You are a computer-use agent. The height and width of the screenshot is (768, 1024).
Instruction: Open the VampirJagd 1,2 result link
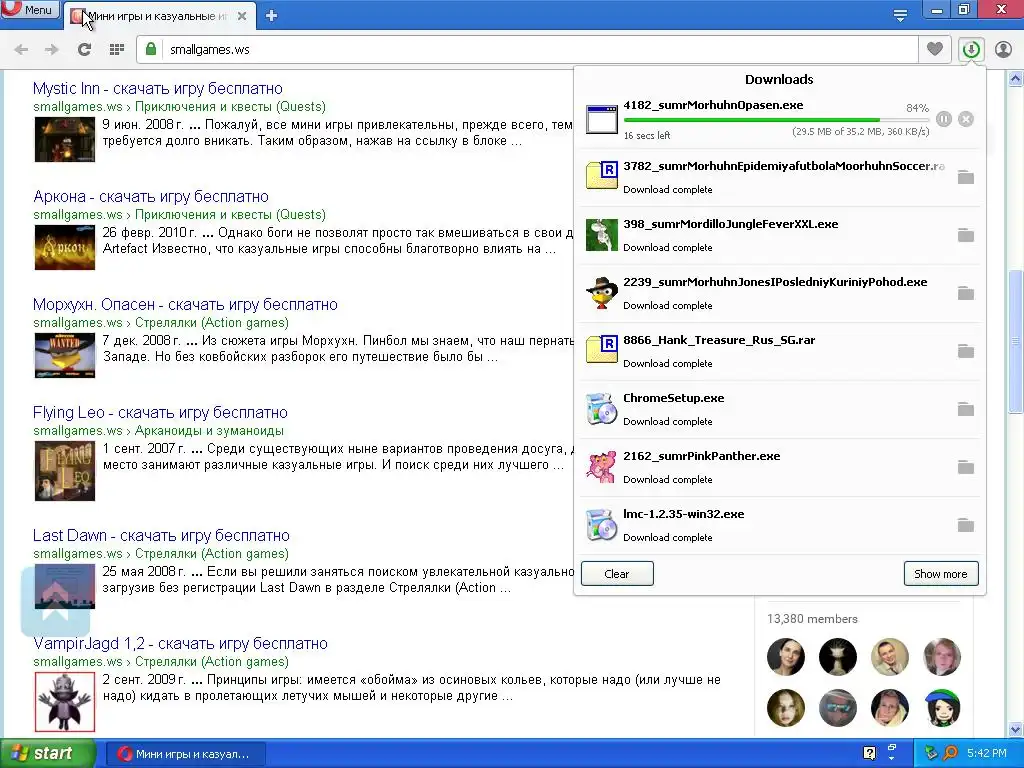(180, 643)
